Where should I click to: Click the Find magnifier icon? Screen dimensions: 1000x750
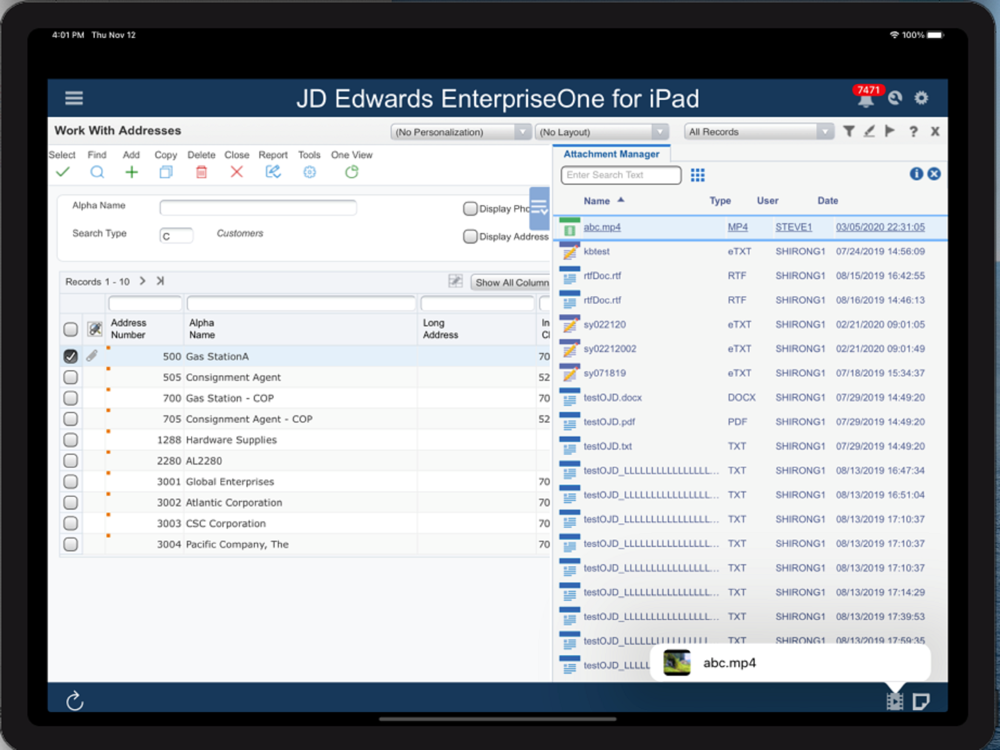click(x=97, y=172)
